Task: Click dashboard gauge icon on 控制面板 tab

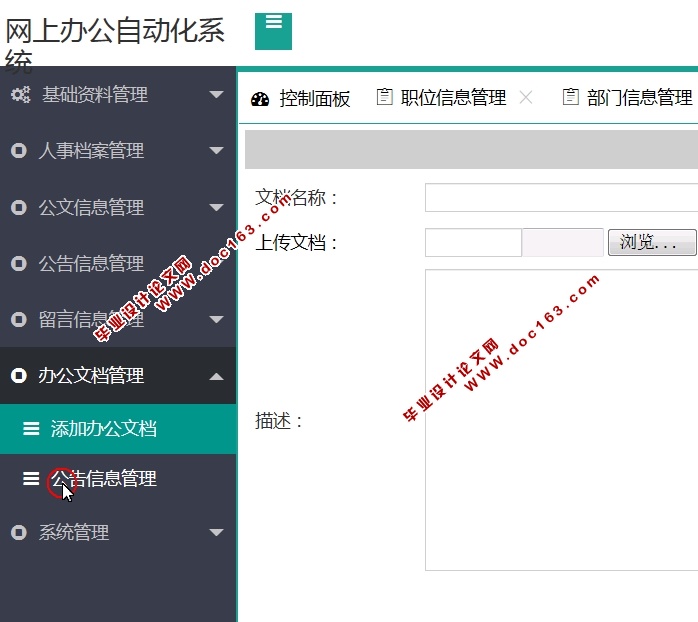Action: tap(260, 99)
